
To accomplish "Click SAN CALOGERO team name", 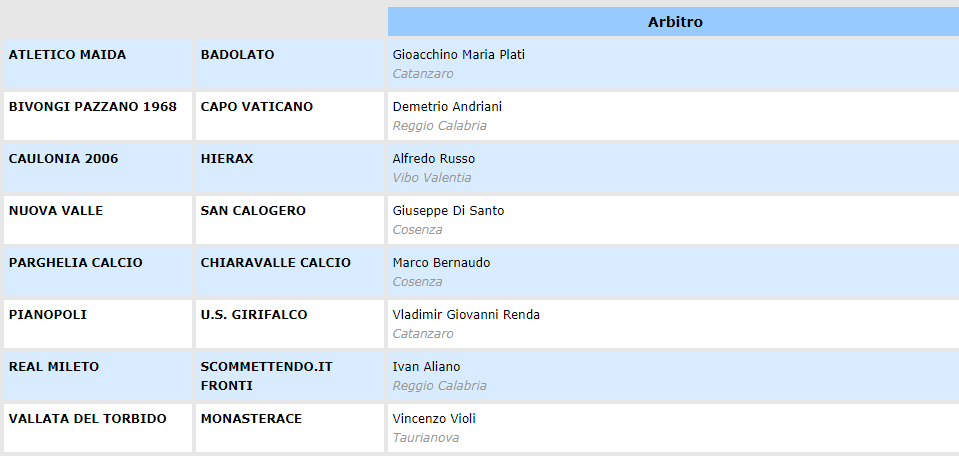I will click(253, 211).
